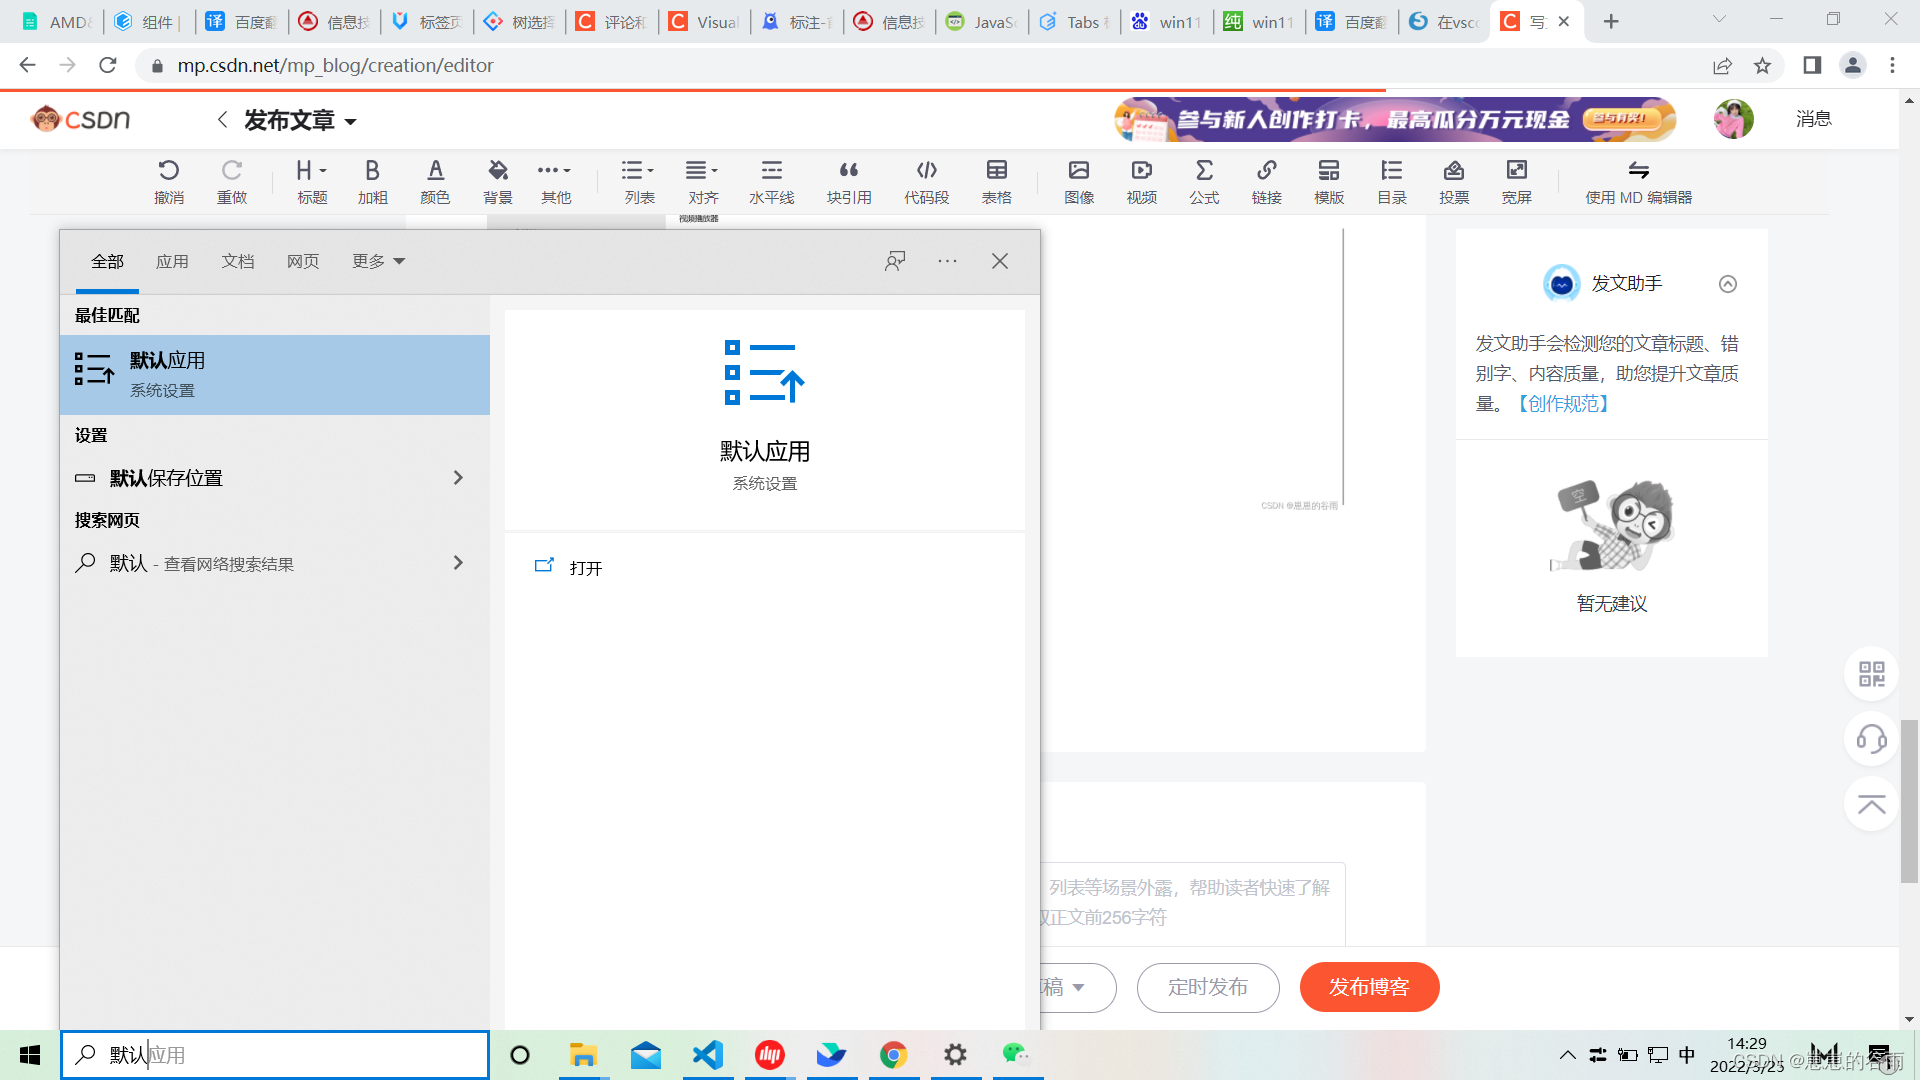
Task: Click the Windows search input box
Action: point(290,1055)
